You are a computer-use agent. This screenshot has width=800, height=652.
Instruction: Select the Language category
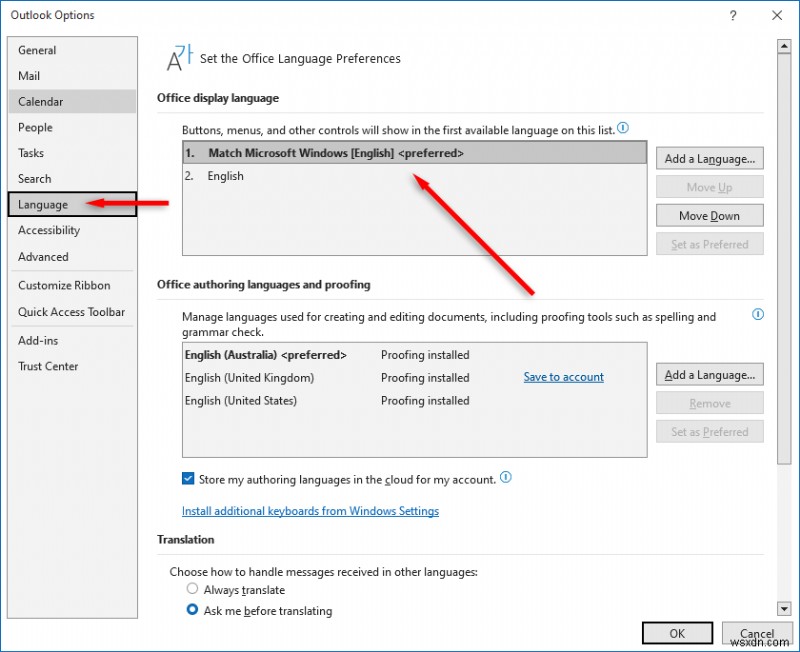tap(72, 205)
